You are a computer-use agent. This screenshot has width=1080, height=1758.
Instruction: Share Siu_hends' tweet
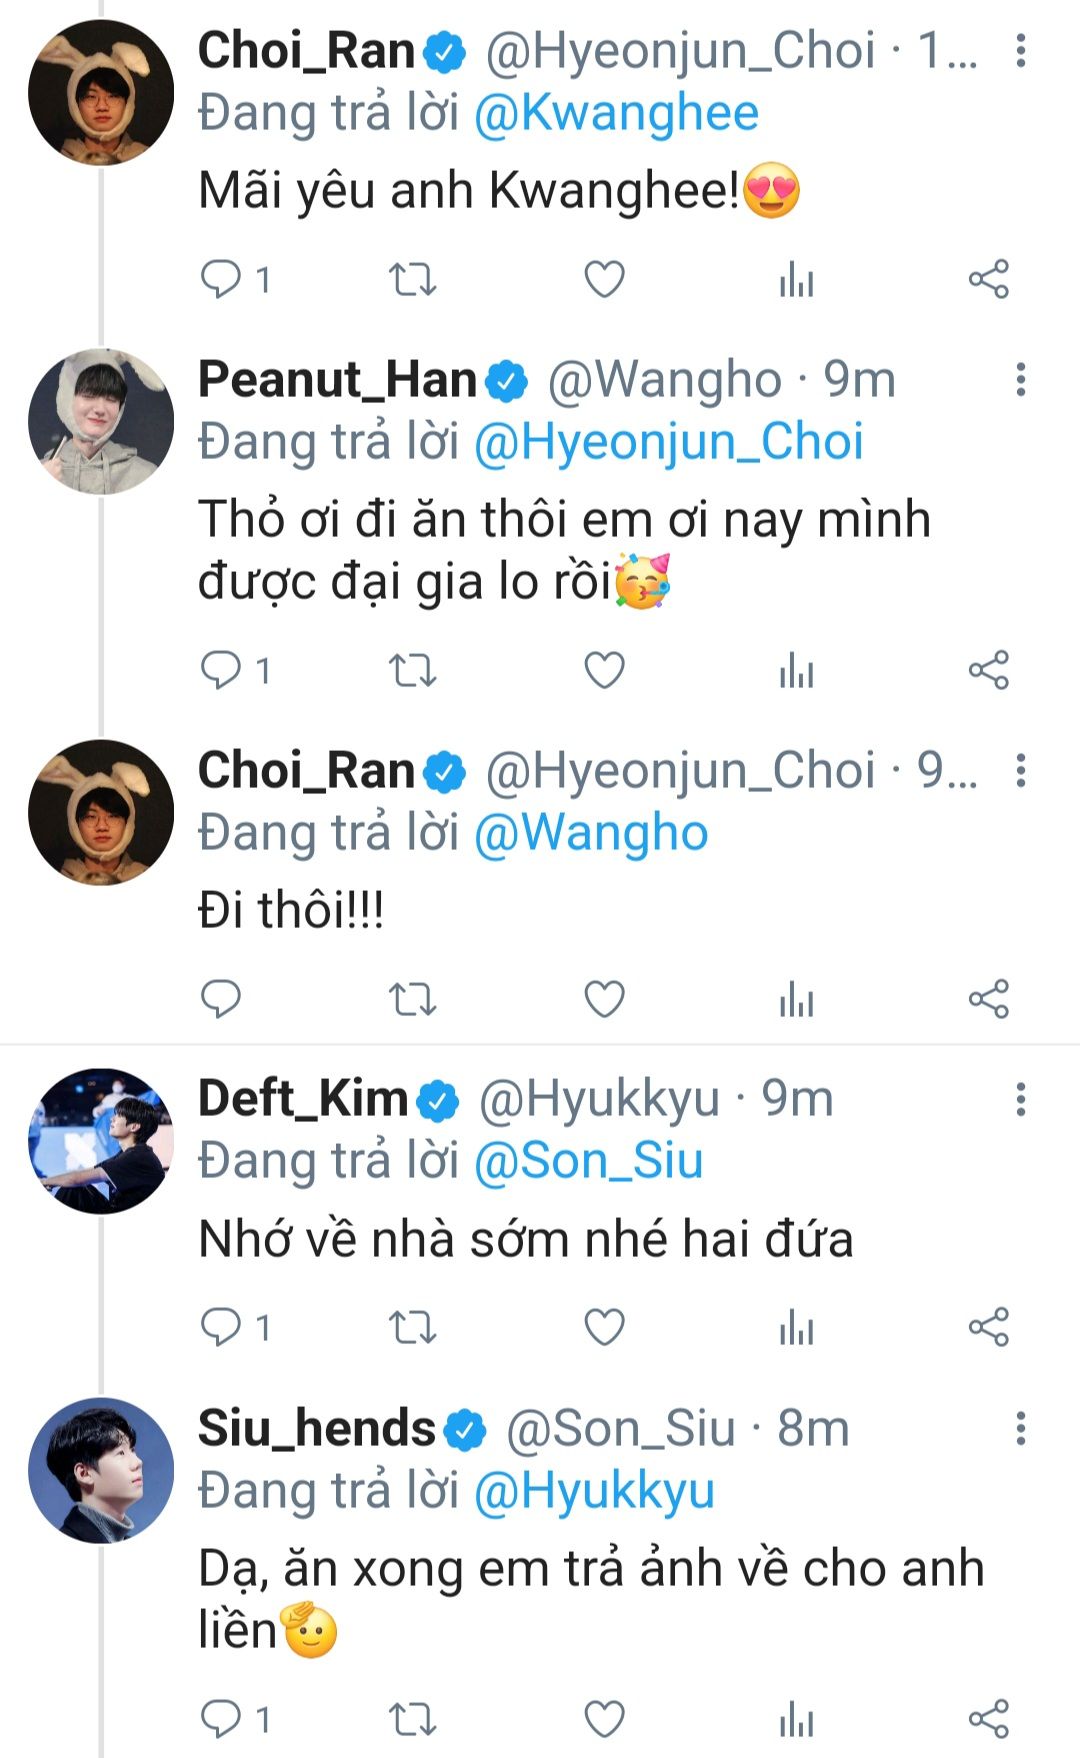pyautogui.click(x=988, y=1718)
